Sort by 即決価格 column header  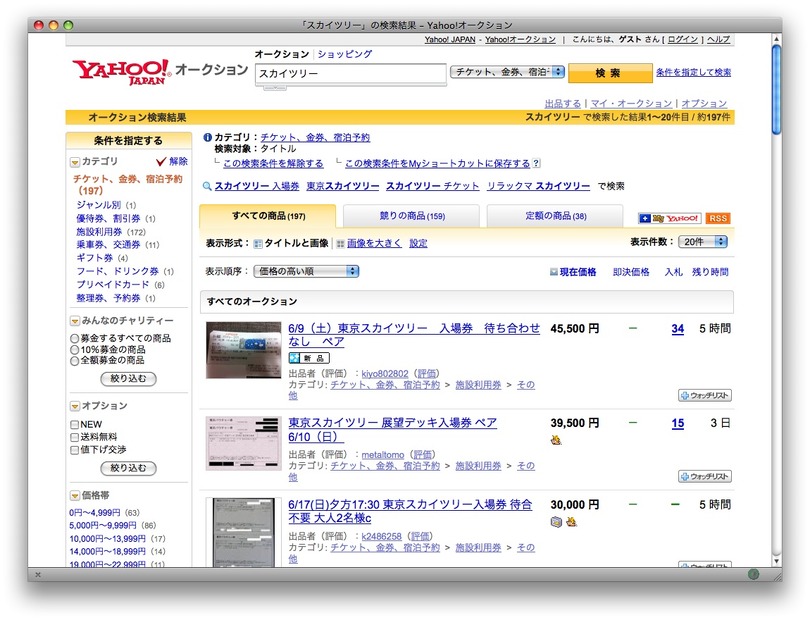[631, 272]
